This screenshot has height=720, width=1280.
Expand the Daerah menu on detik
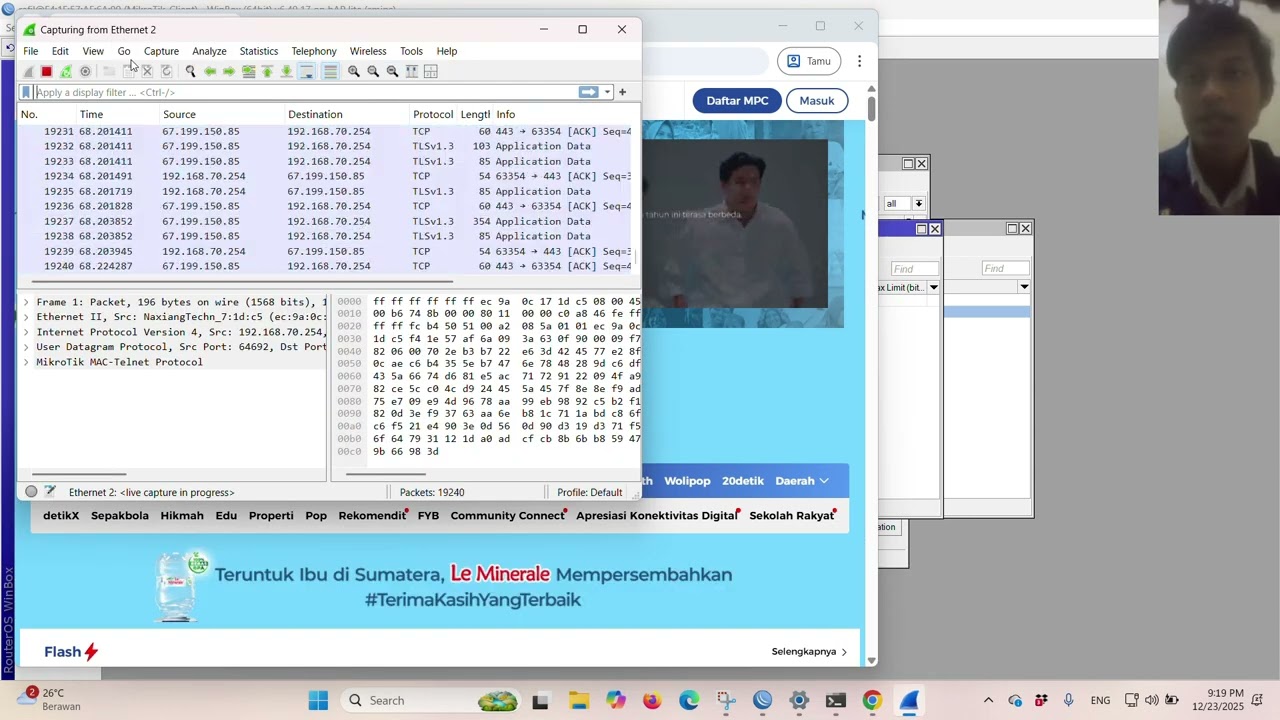pyautogui.click(x=802, y=481)
